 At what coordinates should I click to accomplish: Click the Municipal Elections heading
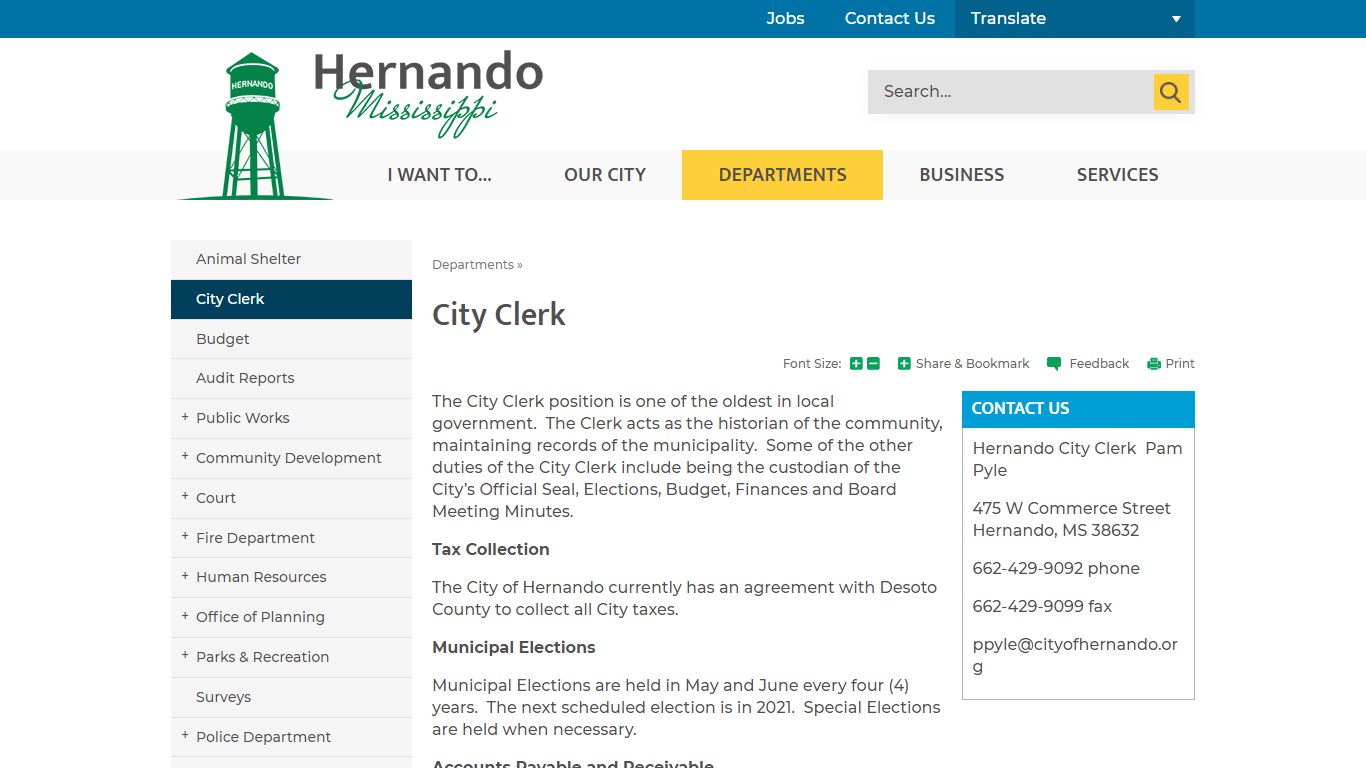514,647
